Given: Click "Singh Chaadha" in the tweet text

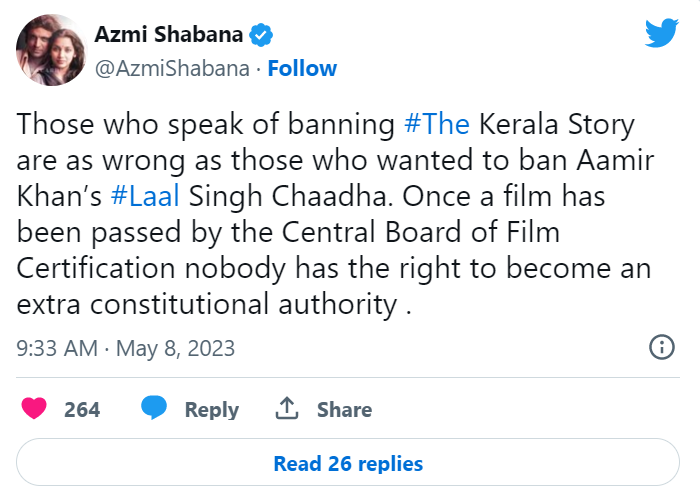Looking at the screenshot, I should point(263,196).
